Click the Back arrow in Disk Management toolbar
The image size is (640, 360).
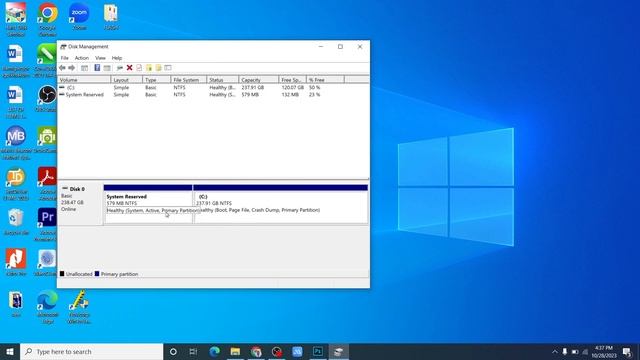[x=62, y=68]
